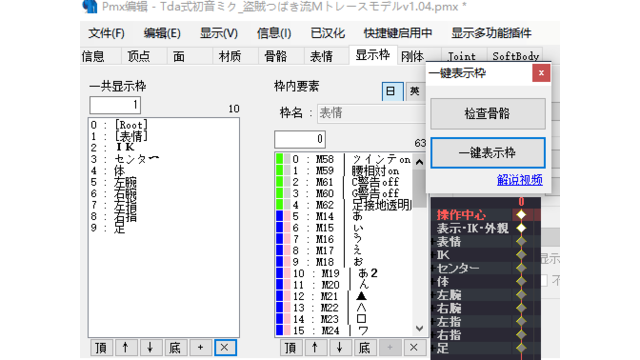Select M59 腰相対on element row
Viewport: 640px width, 360px height.
pos(344,171)
